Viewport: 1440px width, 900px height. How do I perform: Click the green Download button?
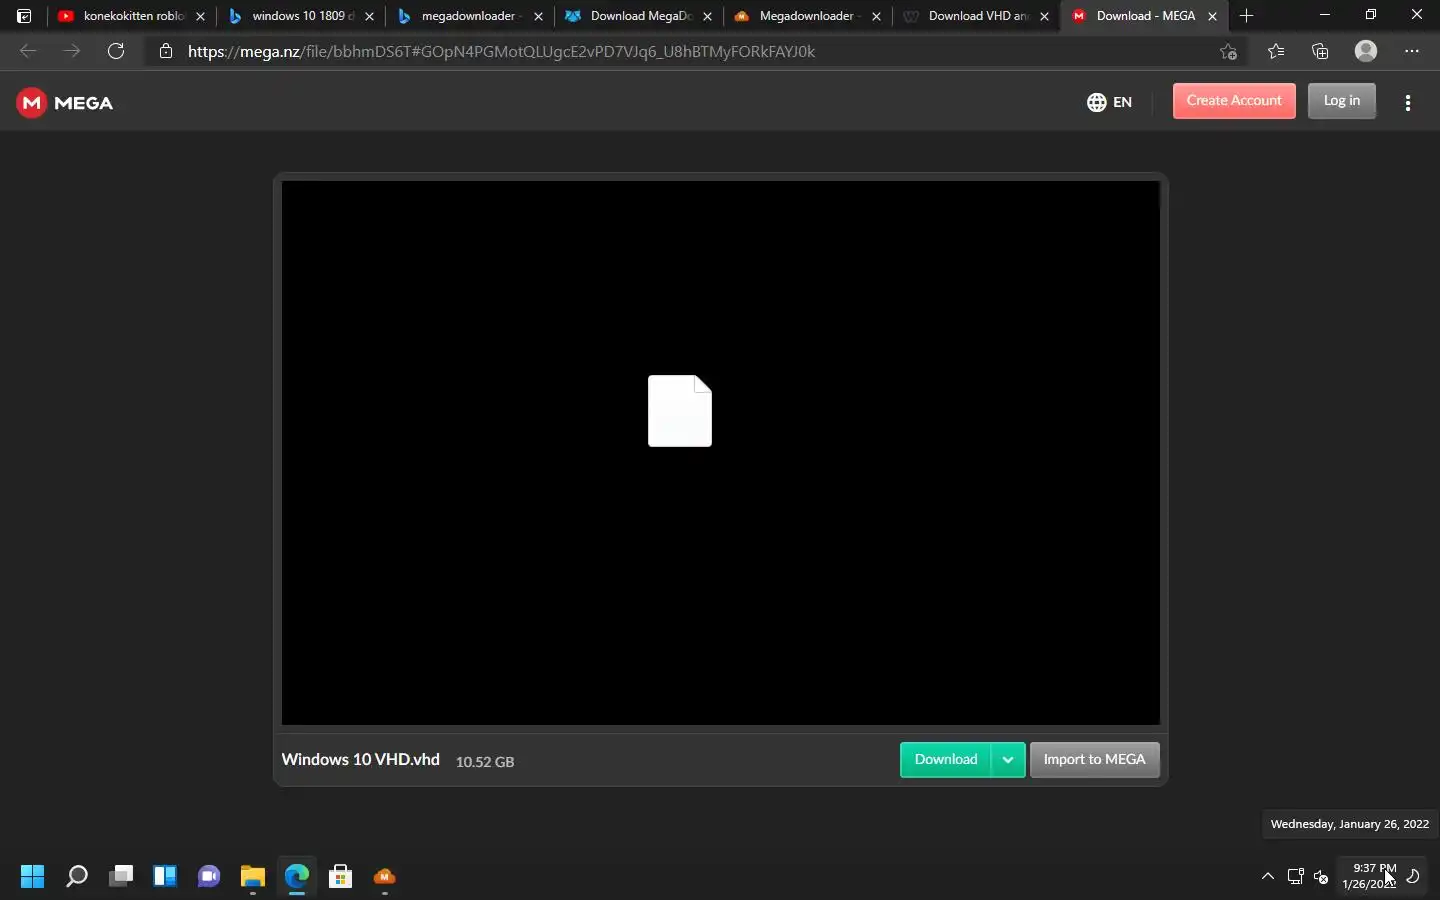(946, 760)
